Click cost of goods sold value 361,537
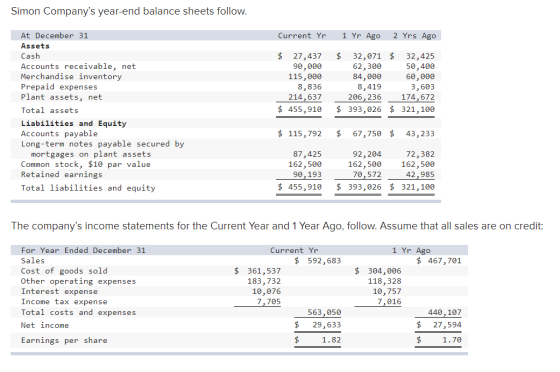 tap(264, 271)
